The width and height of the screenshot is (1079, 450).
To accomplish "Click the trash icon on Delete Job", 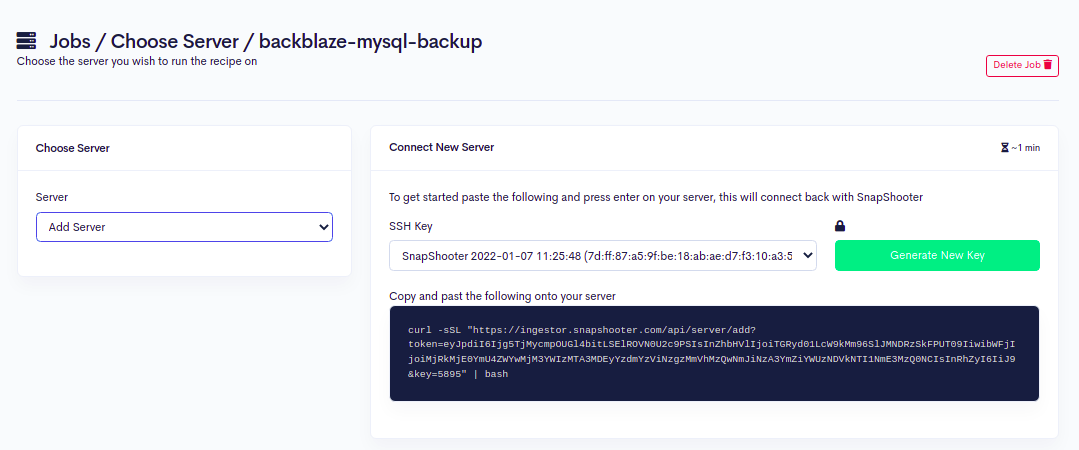I will point(1048,64).
